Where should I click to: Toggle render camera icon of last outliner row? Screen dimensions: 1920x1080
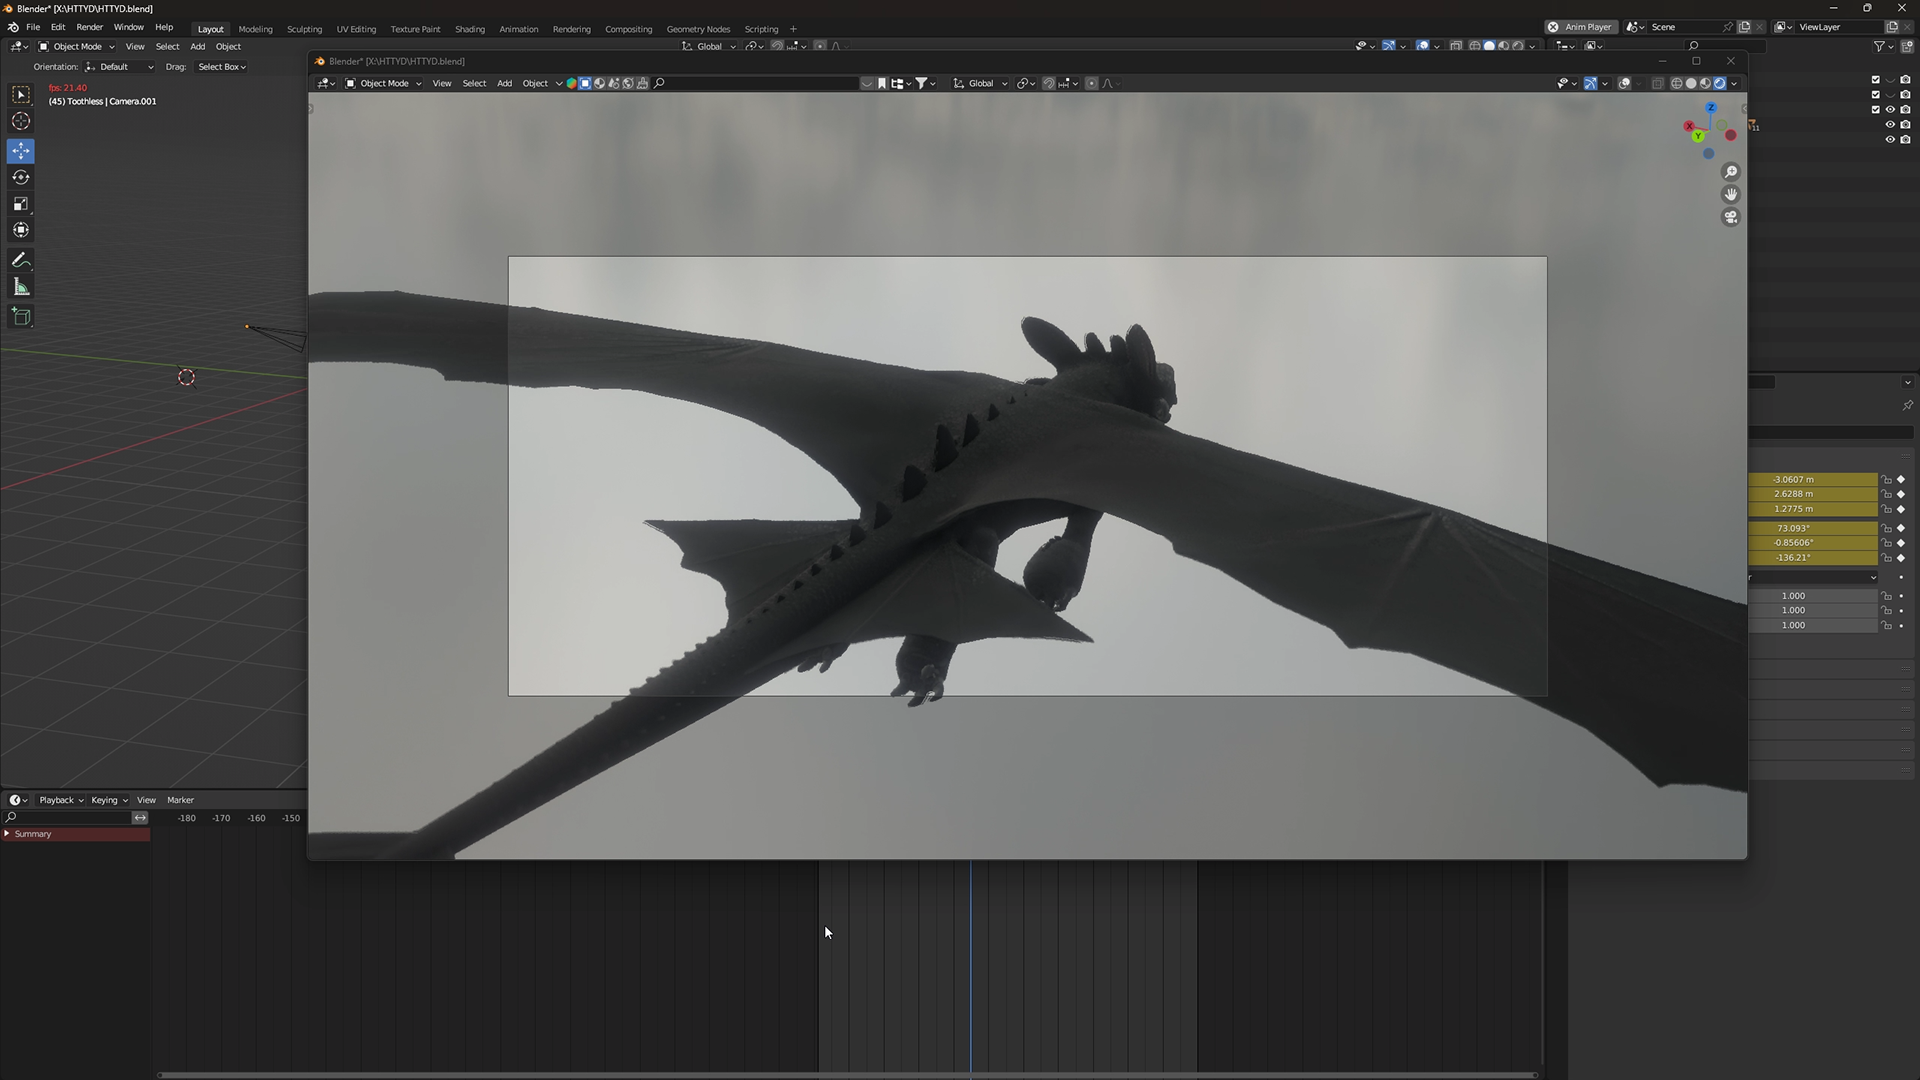(x=1905, y=139)
